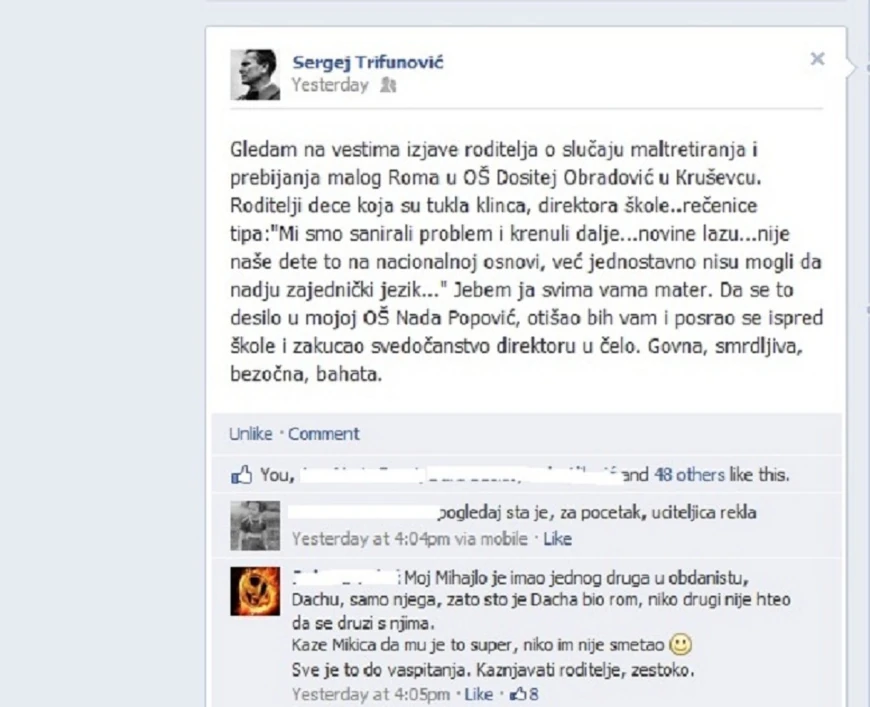Click the thumbs-up icon beside You

click(x=241, y=475)
